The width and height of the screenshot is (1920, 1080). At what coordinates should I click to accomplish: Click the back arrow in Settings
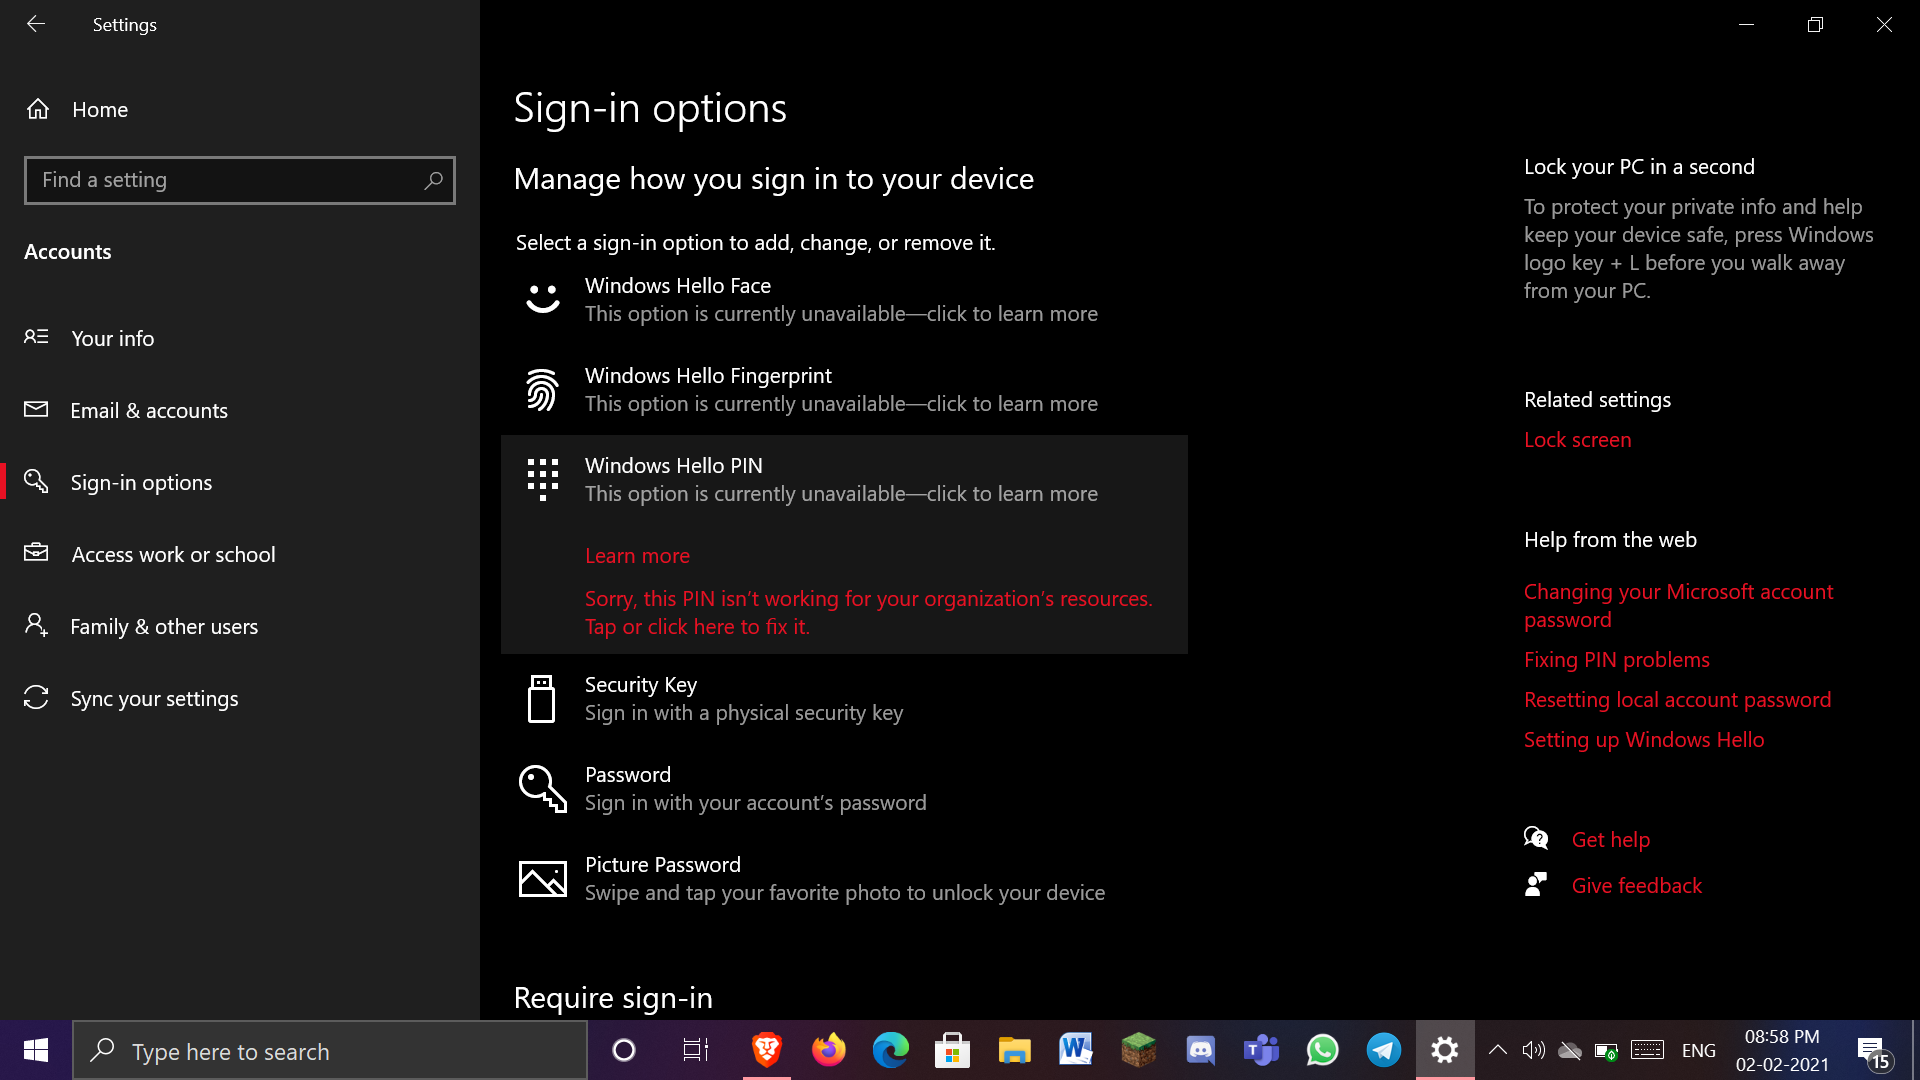[36, 24]
